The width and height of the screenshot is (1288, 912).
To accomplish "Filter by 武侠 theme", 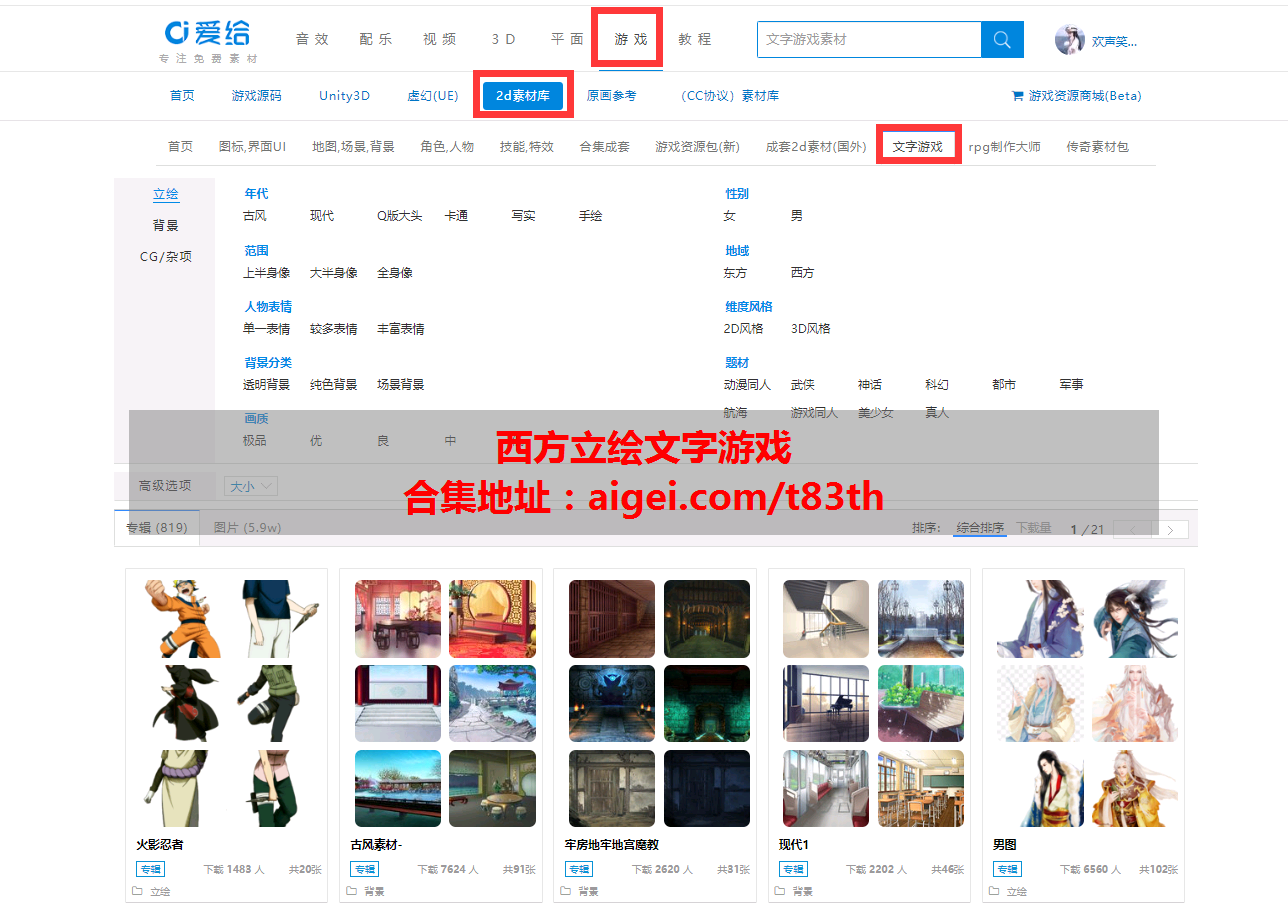I will (803, 384).
